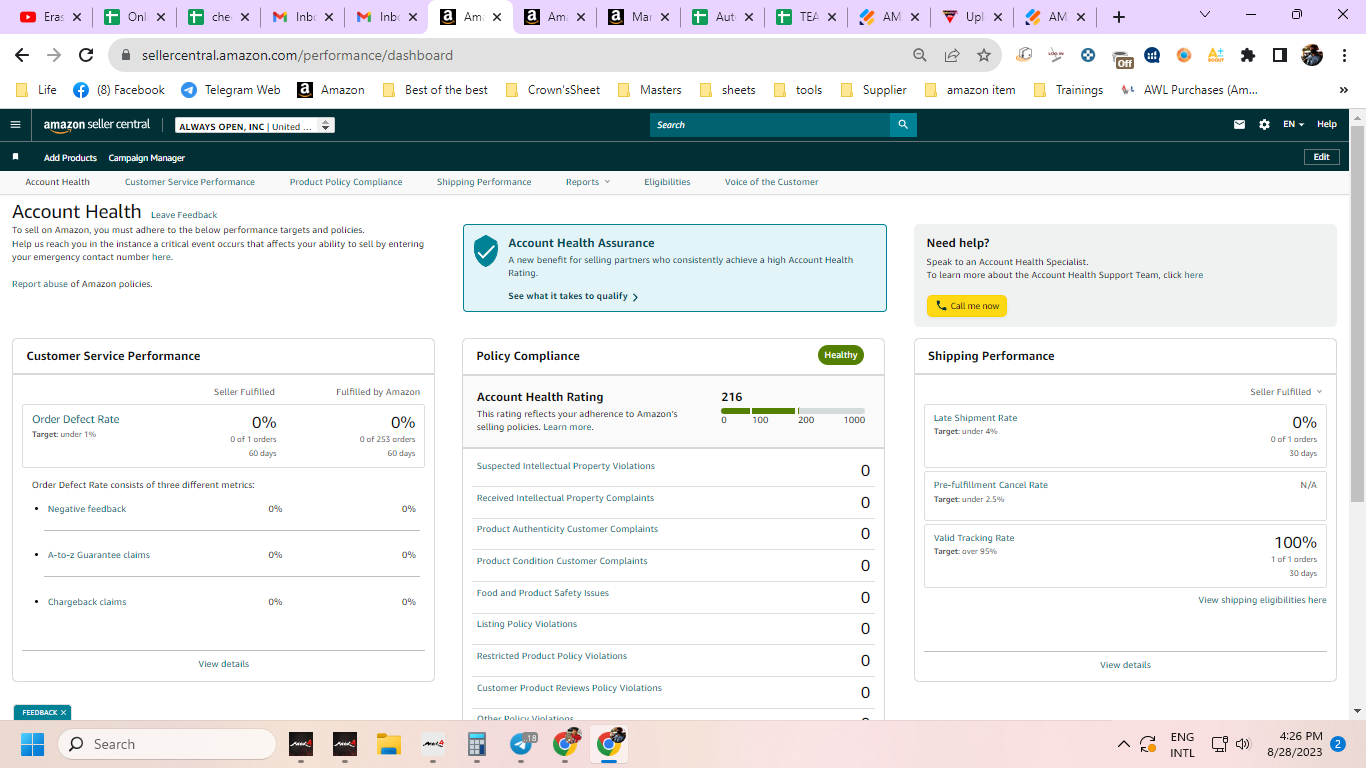This screenshot has width=1366, height=768.
Task: Click the Account Health Rating progress bar
Action: click(x=793, y=411)
